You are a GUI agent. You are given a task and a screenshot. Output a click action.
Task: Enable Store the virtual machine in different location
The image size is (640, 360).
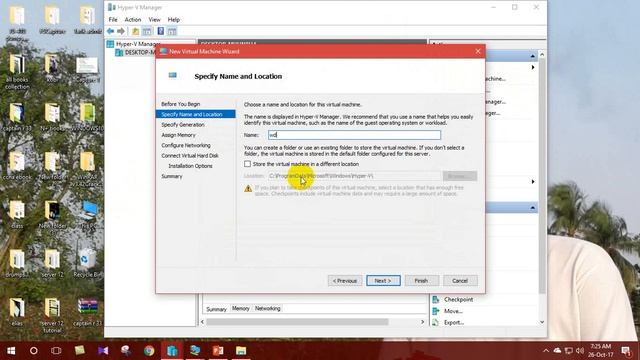click(x=247, y=164)
